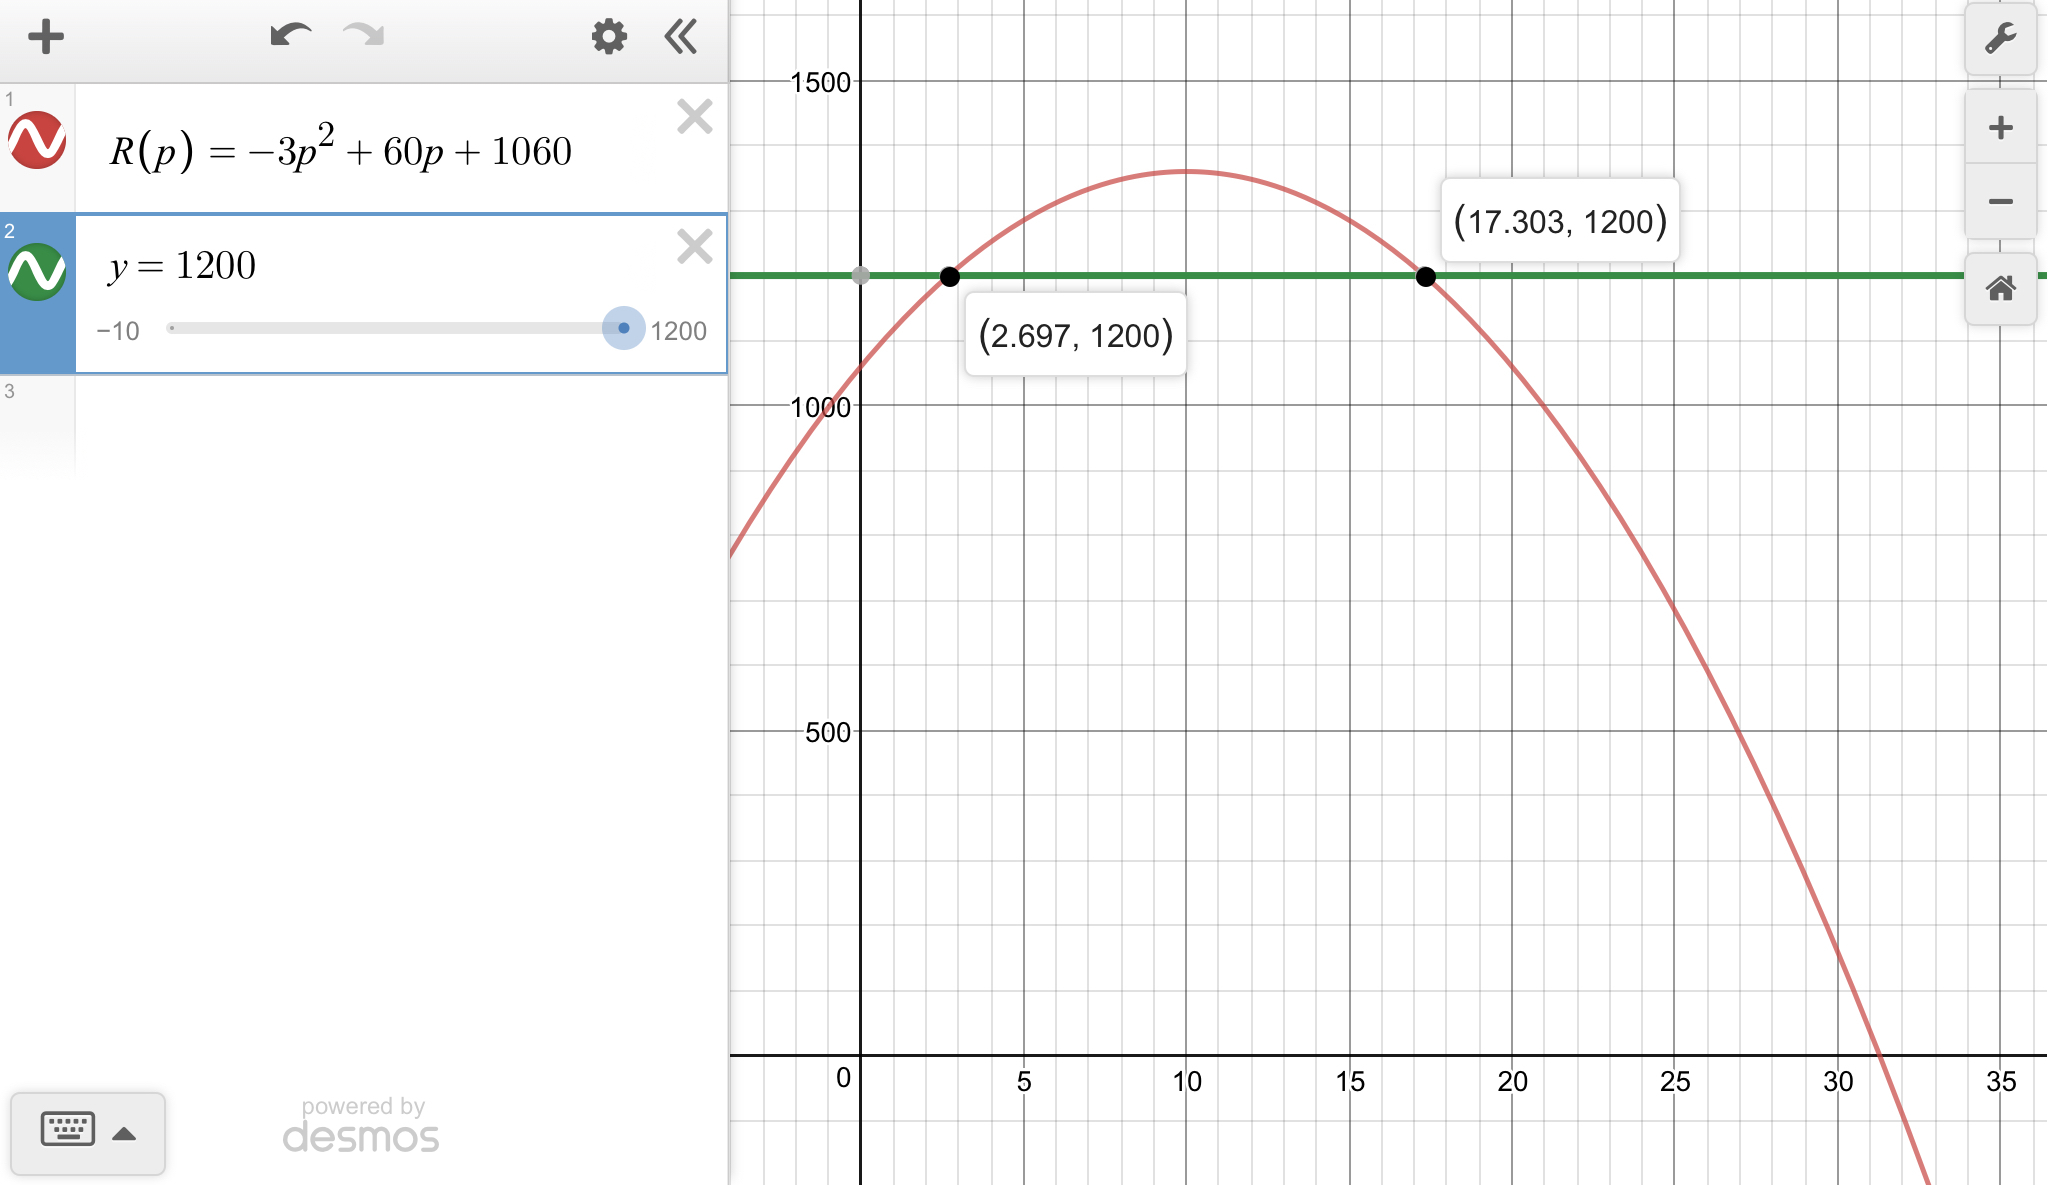The image size is (2048, 1185).
Task: Open Graph Settings wrench menu
Action: (2000, 39)
